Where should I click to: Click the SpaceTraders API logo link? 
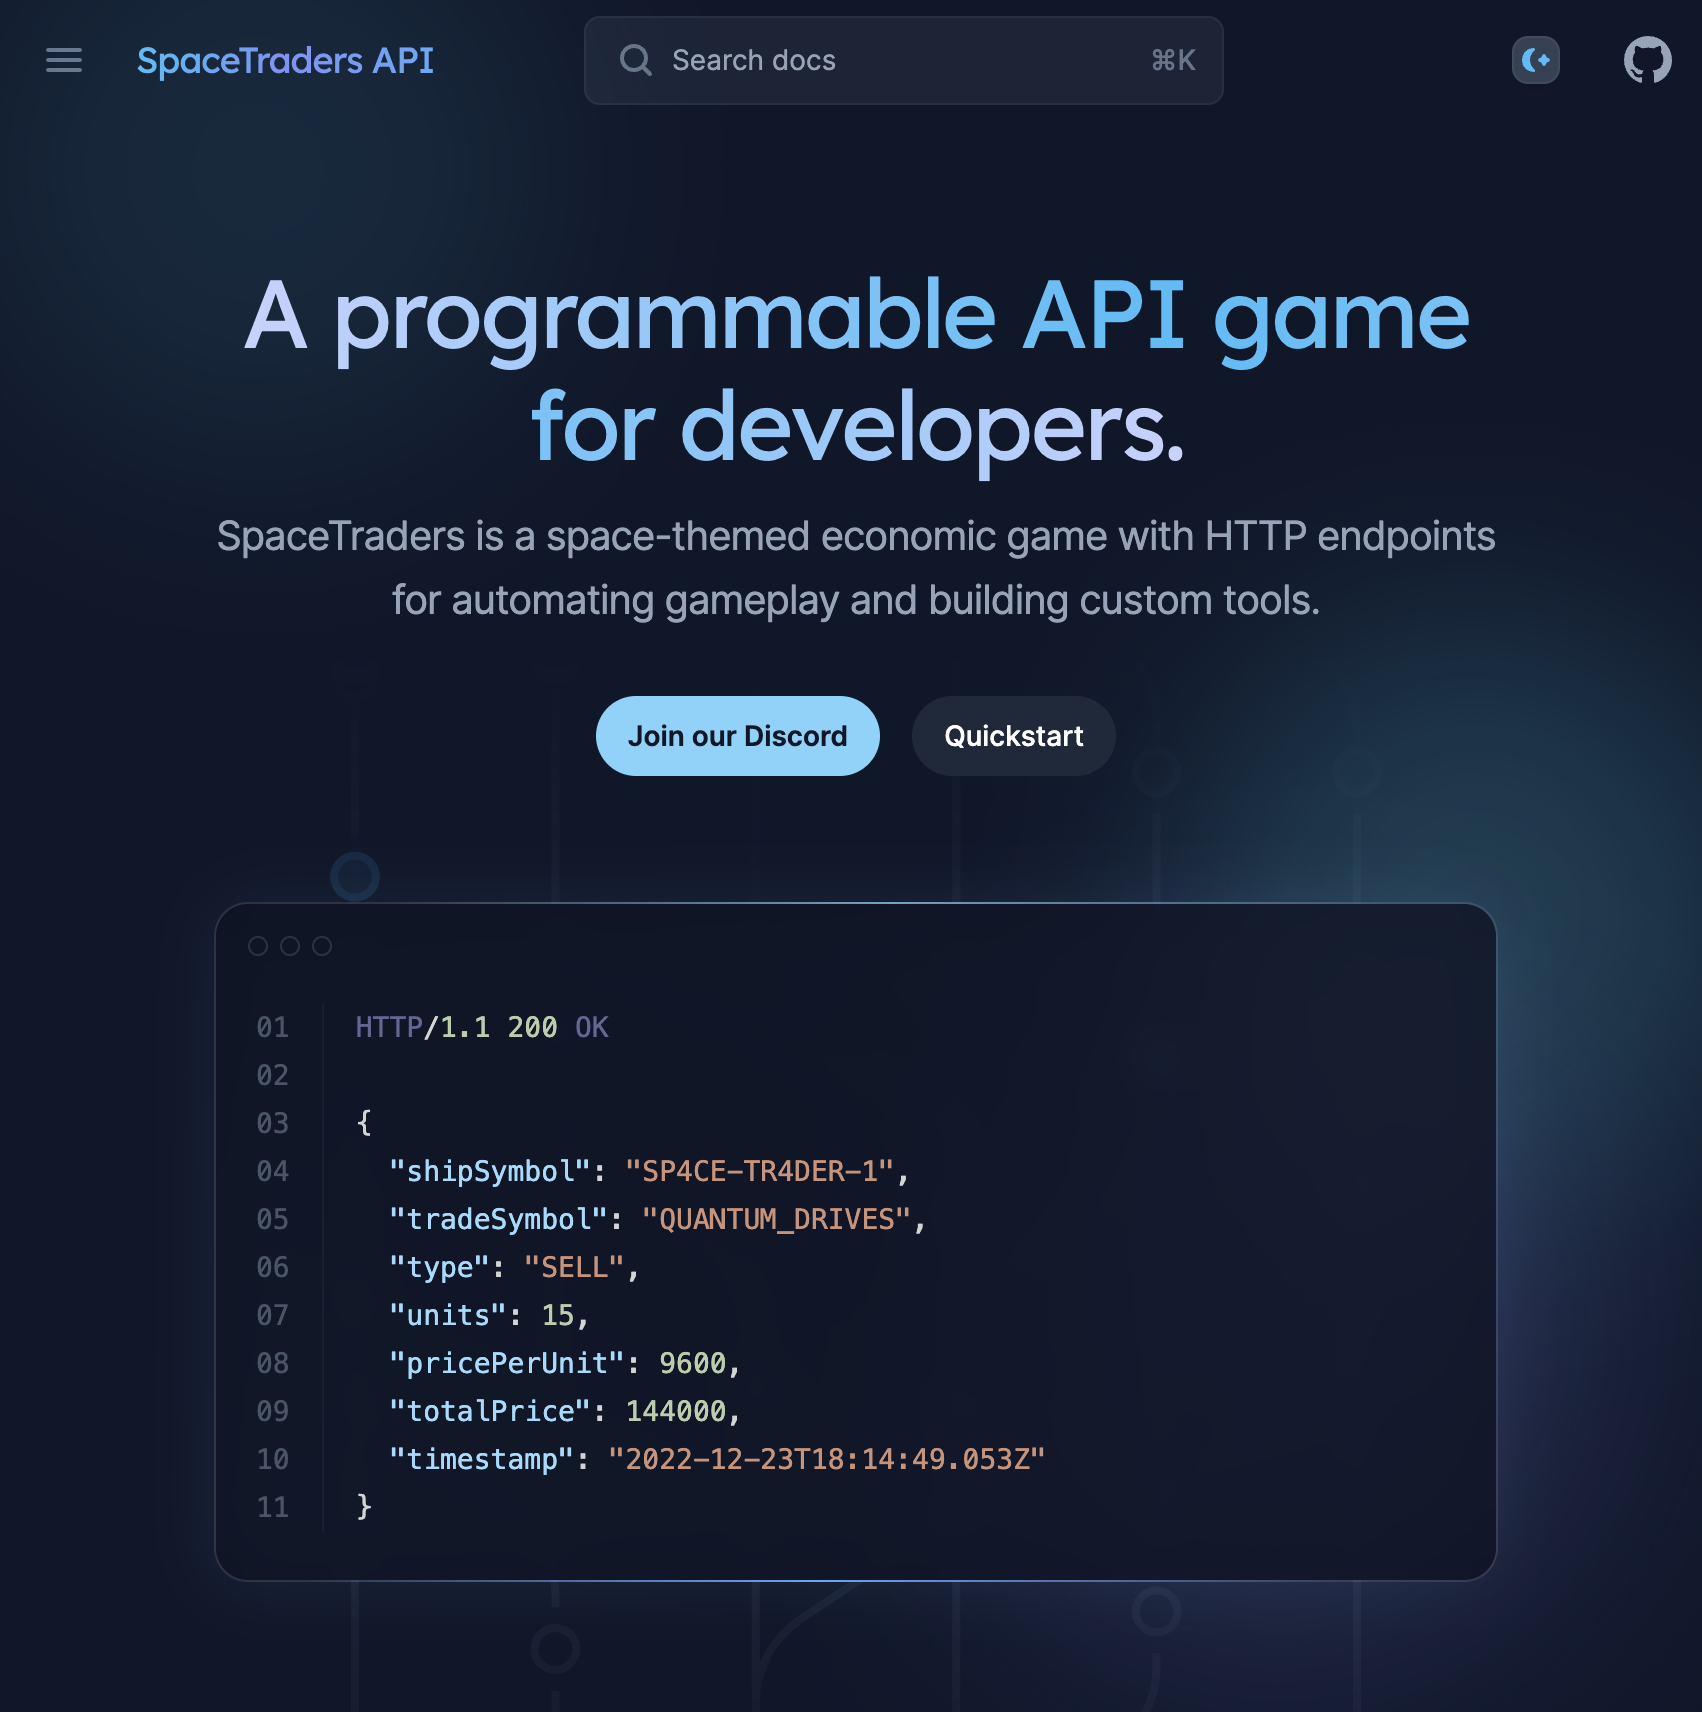click(x=285, y=61)
